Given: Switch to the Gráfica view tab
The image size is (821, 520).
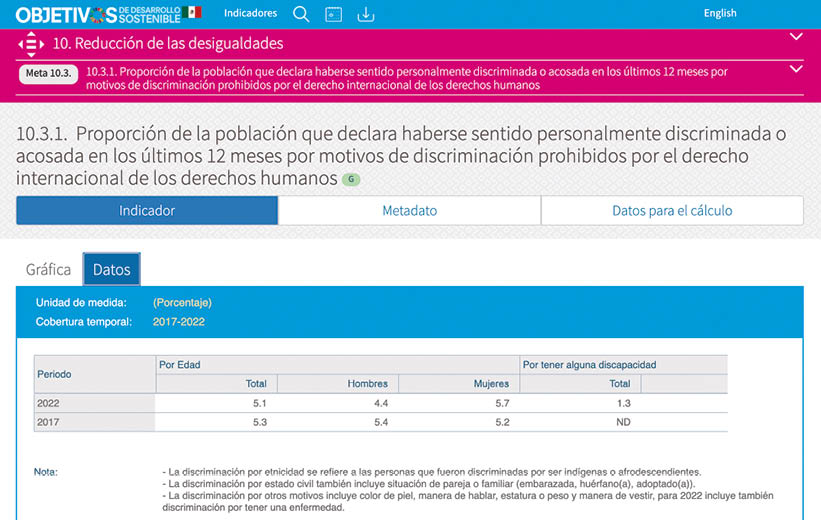Looking at the screenshot, I should pos(48,270).
